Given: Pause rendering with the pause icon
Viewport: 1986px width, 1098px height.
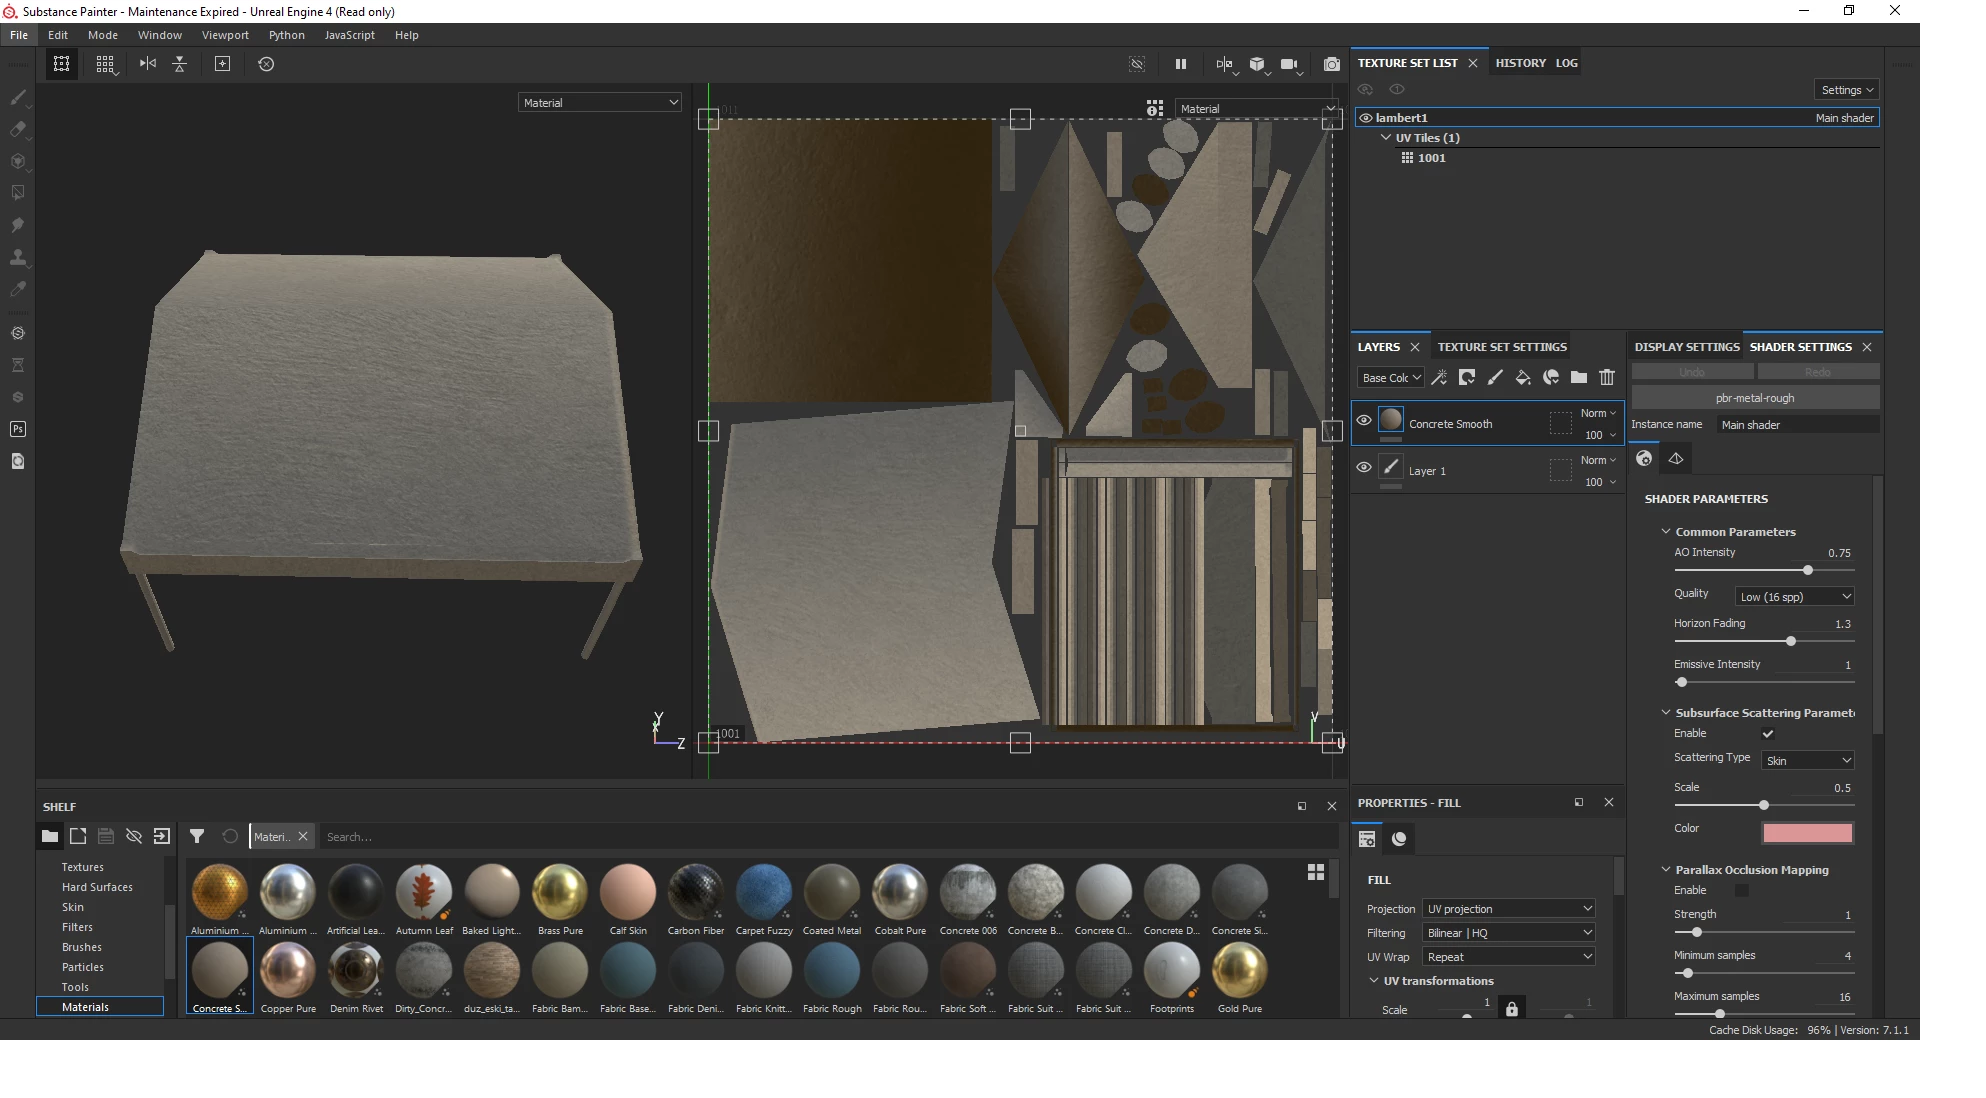Looking at the screenshot, I should click(1181, 64).
